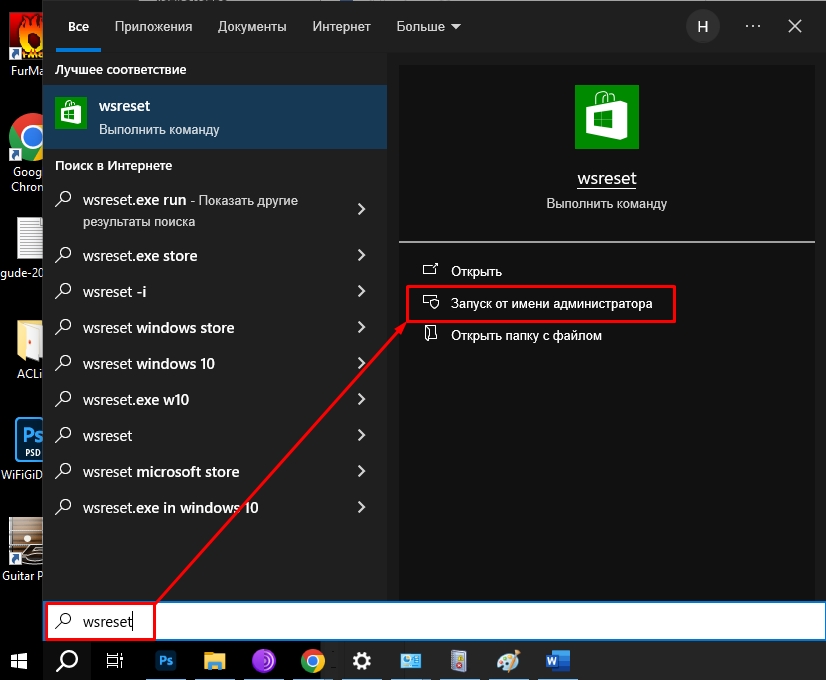Launch Paint from the taskbar palette icon
826x680 pixels.
pyautogui.click(x=508, y=661)
